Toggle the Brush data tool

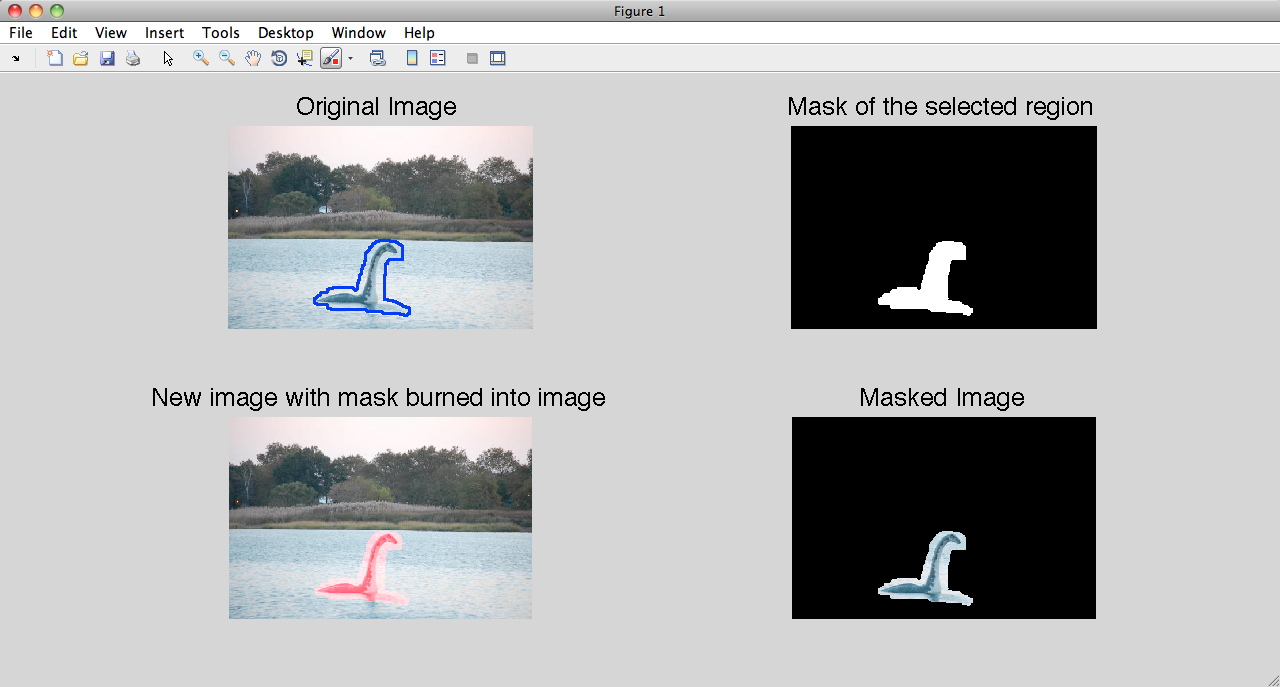point(331,59)
